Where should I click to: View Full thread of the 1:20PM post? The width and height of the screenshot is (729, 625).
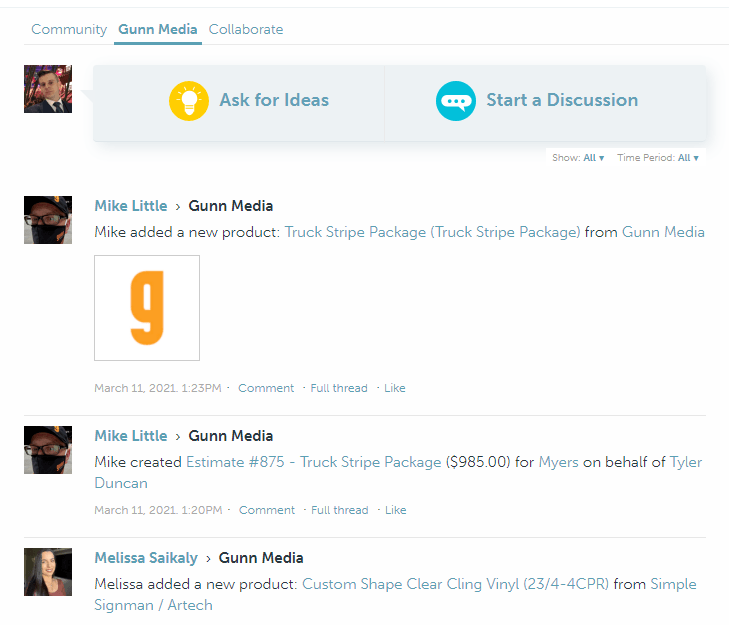pyautogui.click(x=340, y=510)
